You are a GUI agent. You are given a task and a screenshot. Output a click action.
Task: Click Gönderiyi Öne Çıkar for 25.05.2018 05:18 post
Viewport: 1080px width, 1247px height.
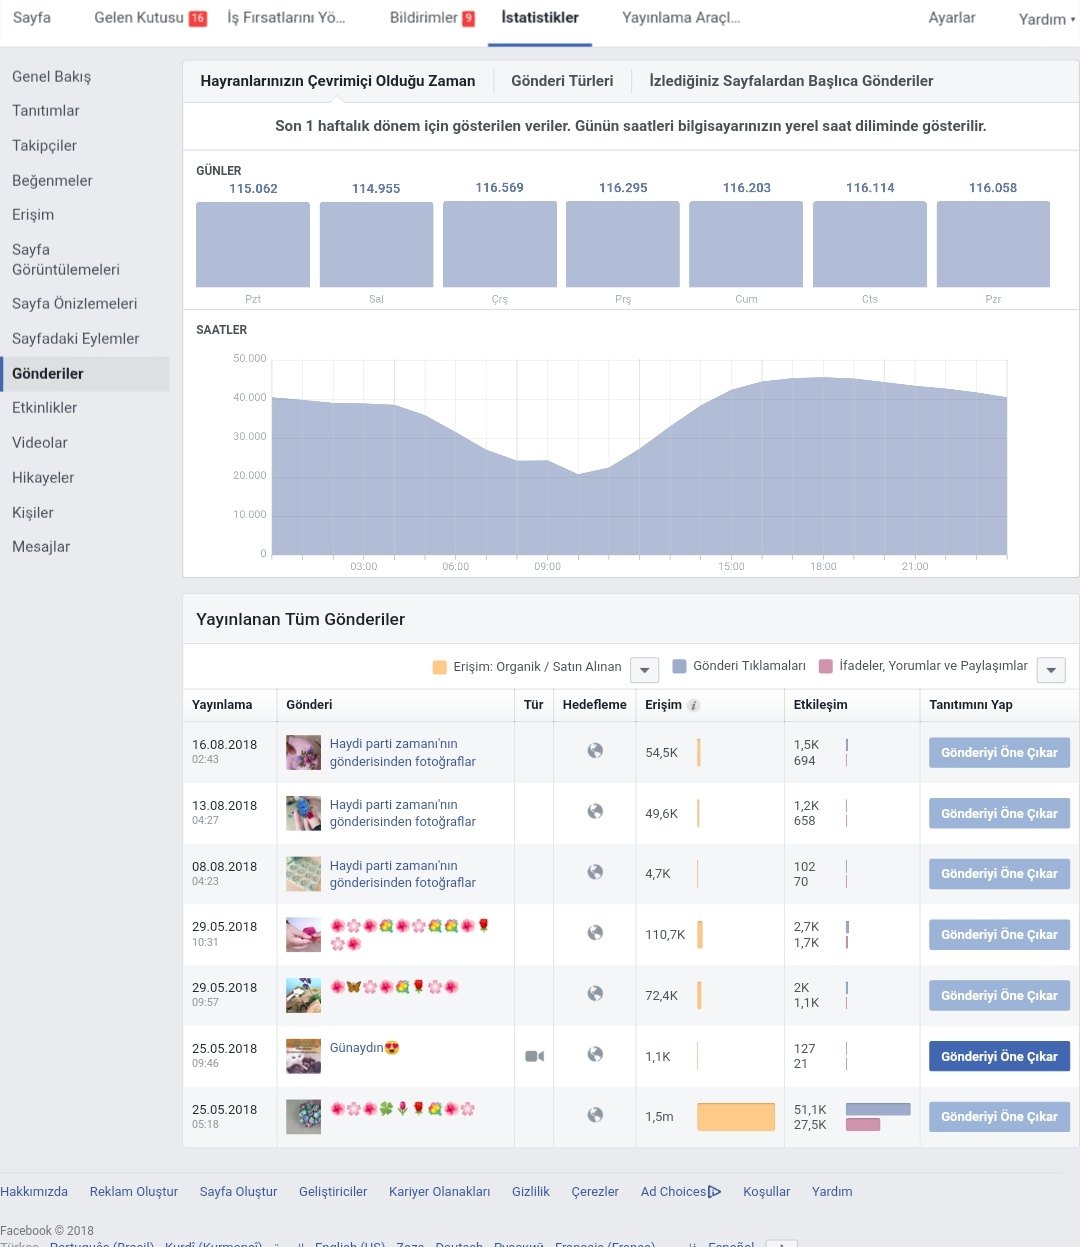pyautogui.click(x=999, y=1117)
